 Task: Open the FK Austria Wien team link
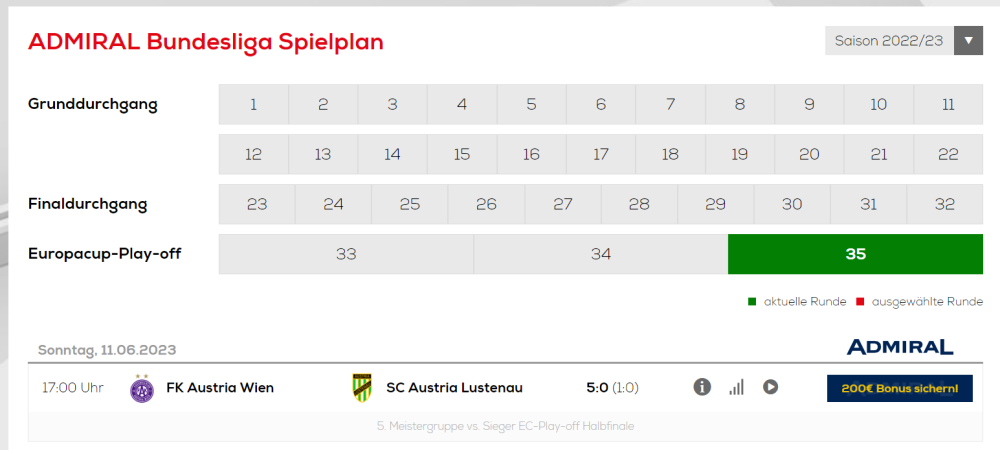coord(220,388)
